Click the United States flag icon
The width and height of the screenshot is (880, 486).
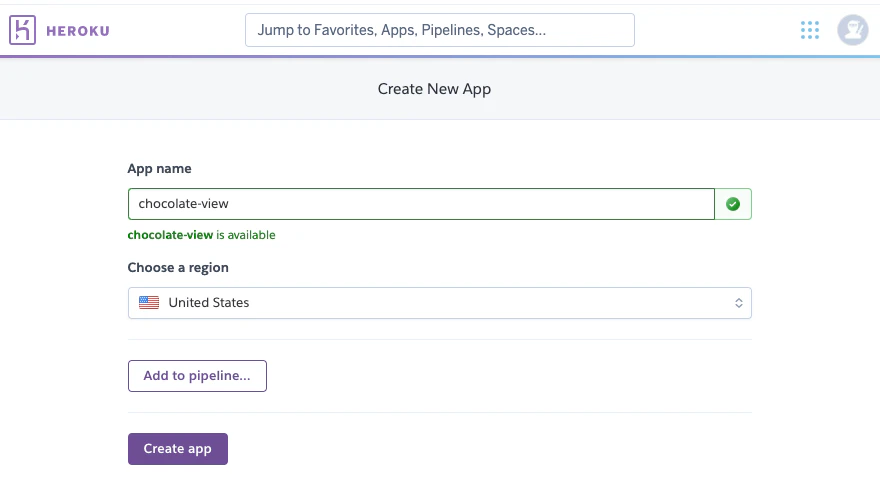click(149, 303)
